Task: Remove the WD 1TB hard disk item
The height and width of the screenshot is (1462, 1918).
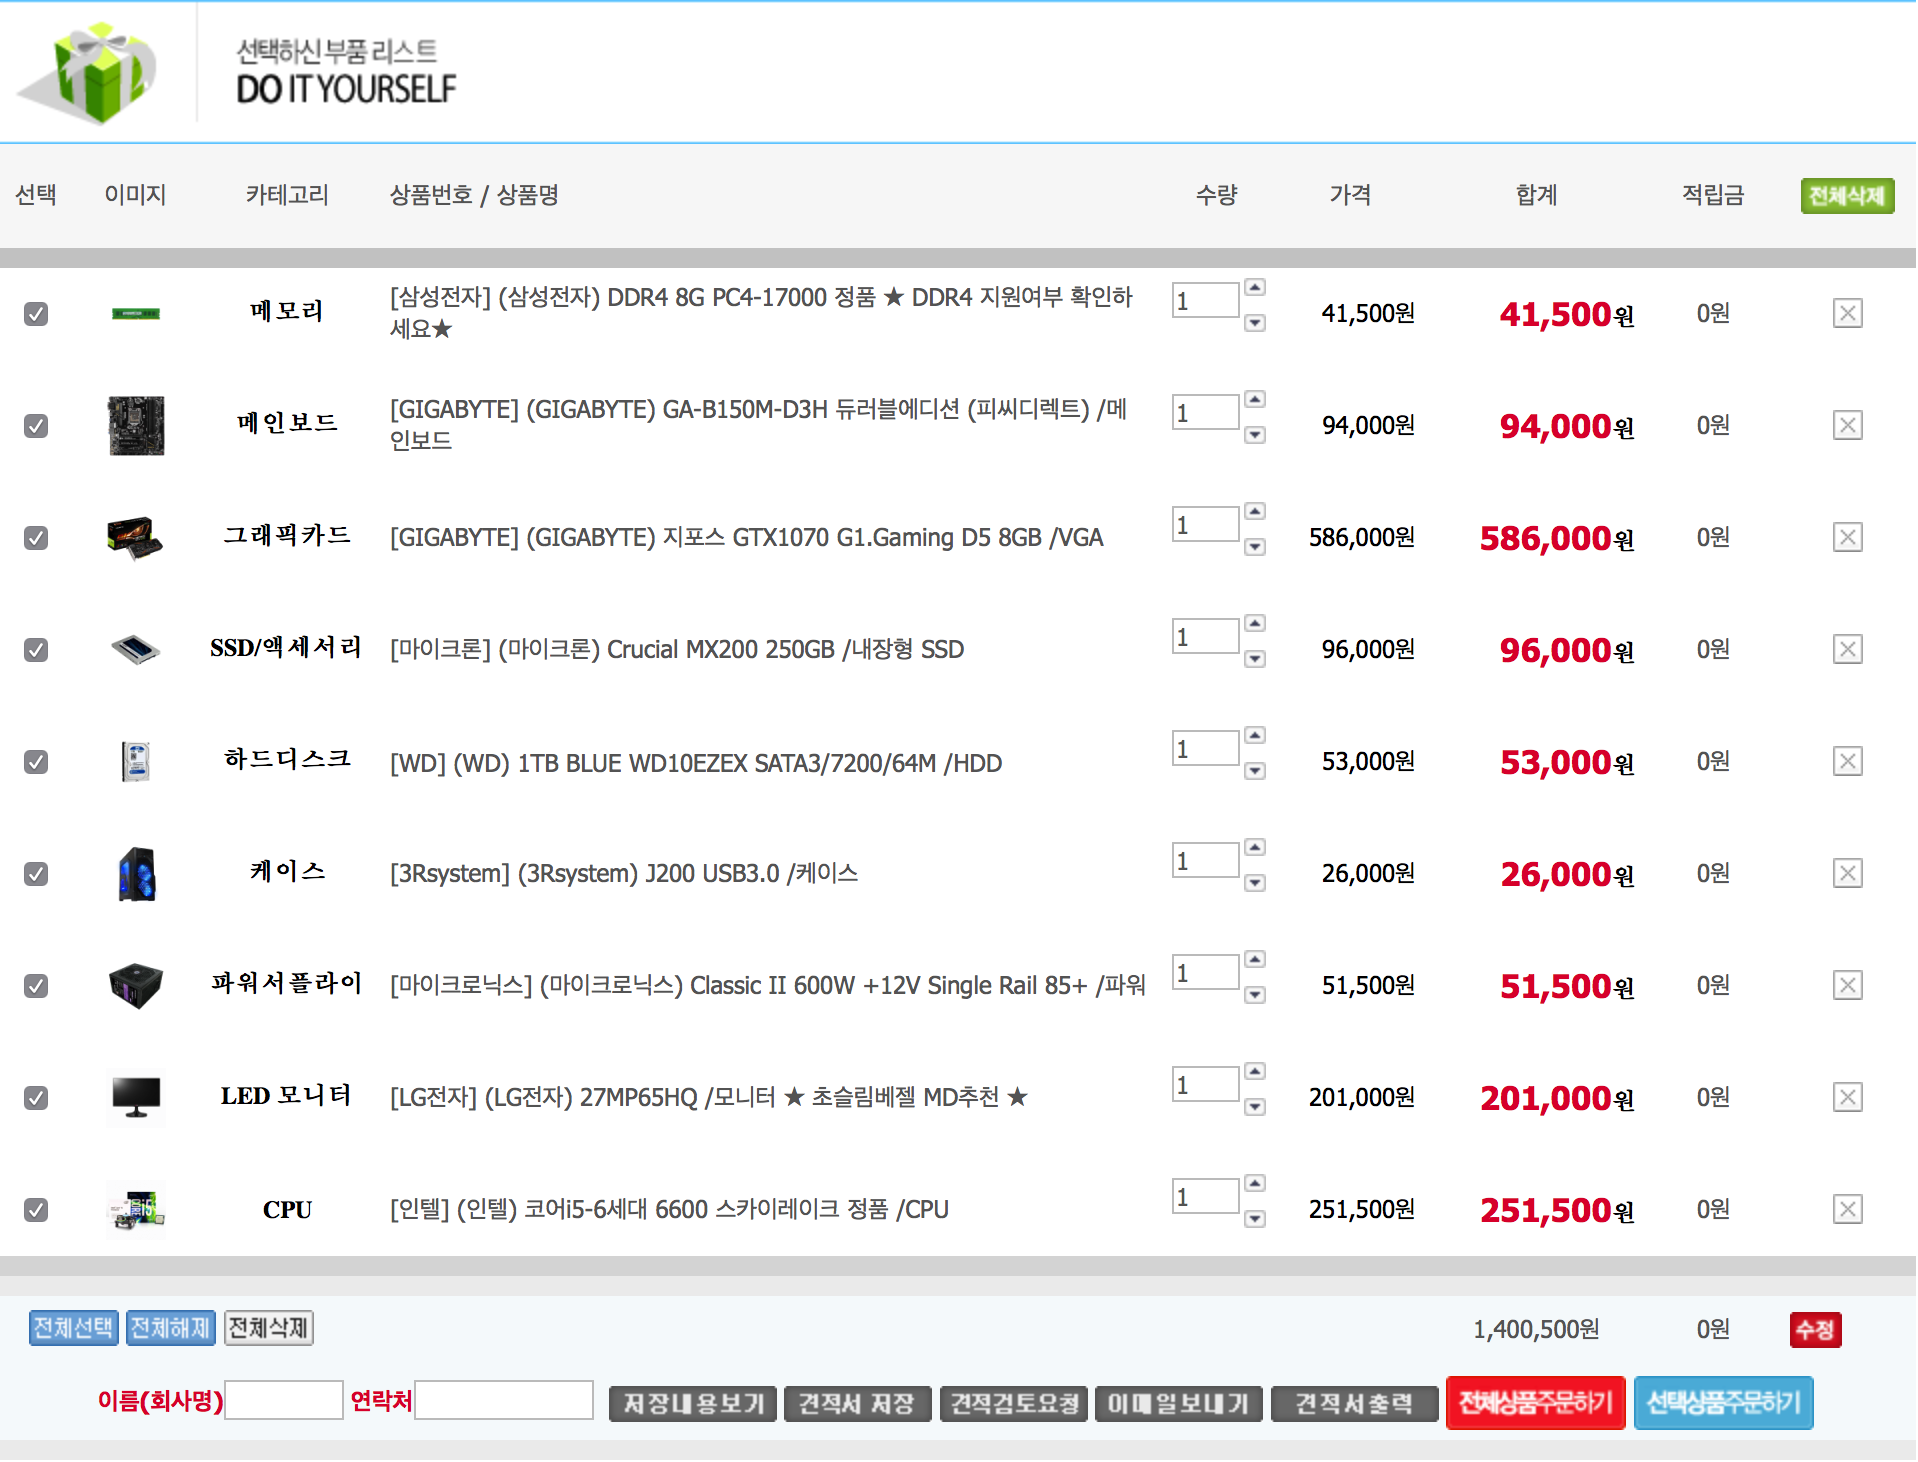Action: point(1846,762)
